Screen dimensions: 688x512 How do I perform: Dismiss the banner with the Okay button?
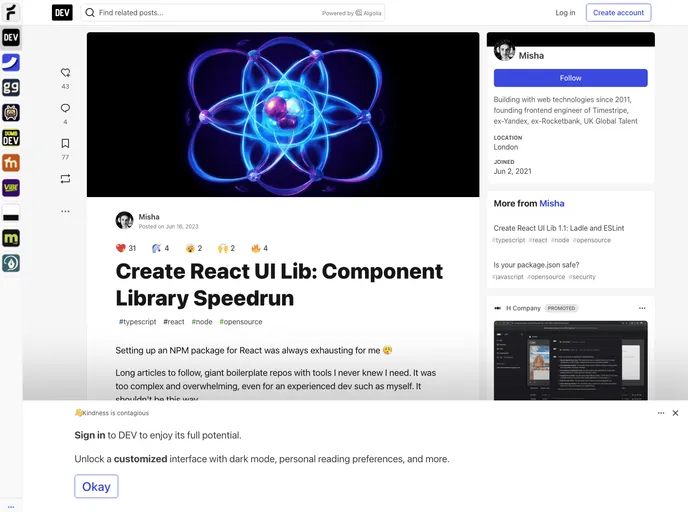pyautogui.click(x=96, y=486)
